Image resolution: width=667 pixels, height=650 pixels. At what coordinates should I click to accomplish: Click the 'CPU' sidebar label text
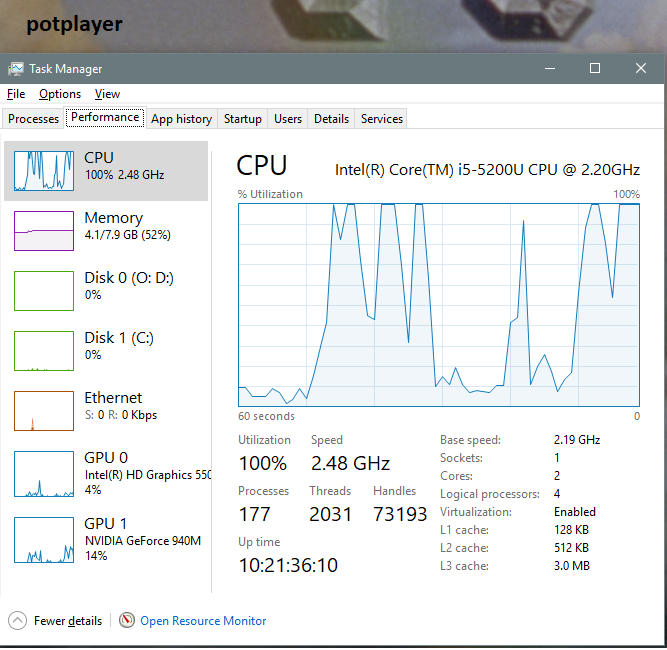99,158
